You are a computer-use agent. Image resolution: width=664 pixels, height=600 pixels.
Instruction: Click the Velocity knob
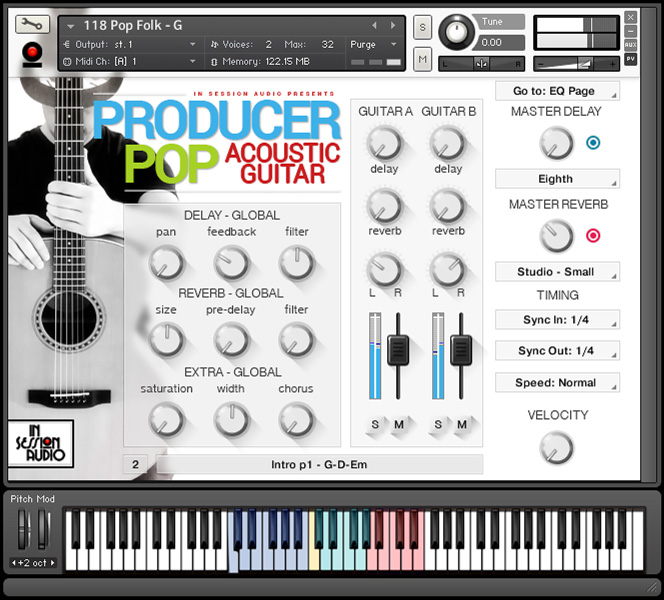[x=556, y=448]
